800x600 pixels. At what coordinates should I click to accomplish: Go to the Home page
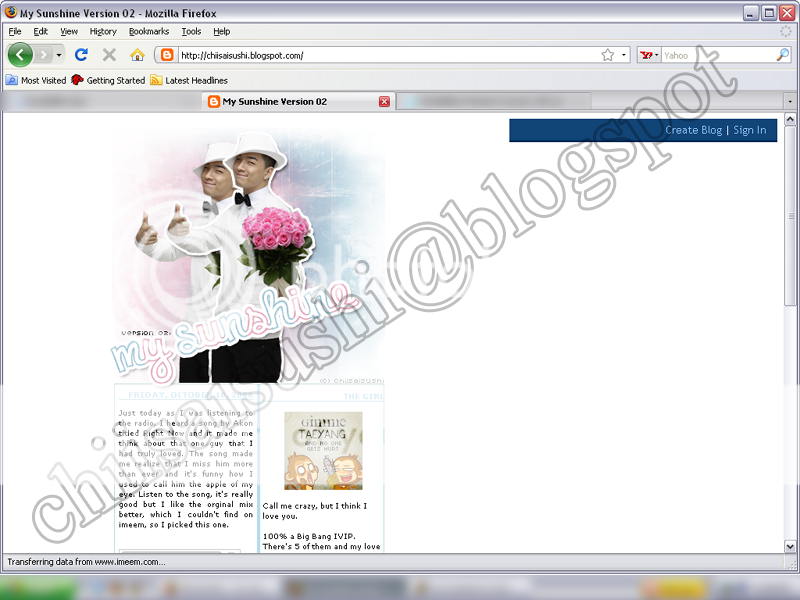click(x=137, y=55)
